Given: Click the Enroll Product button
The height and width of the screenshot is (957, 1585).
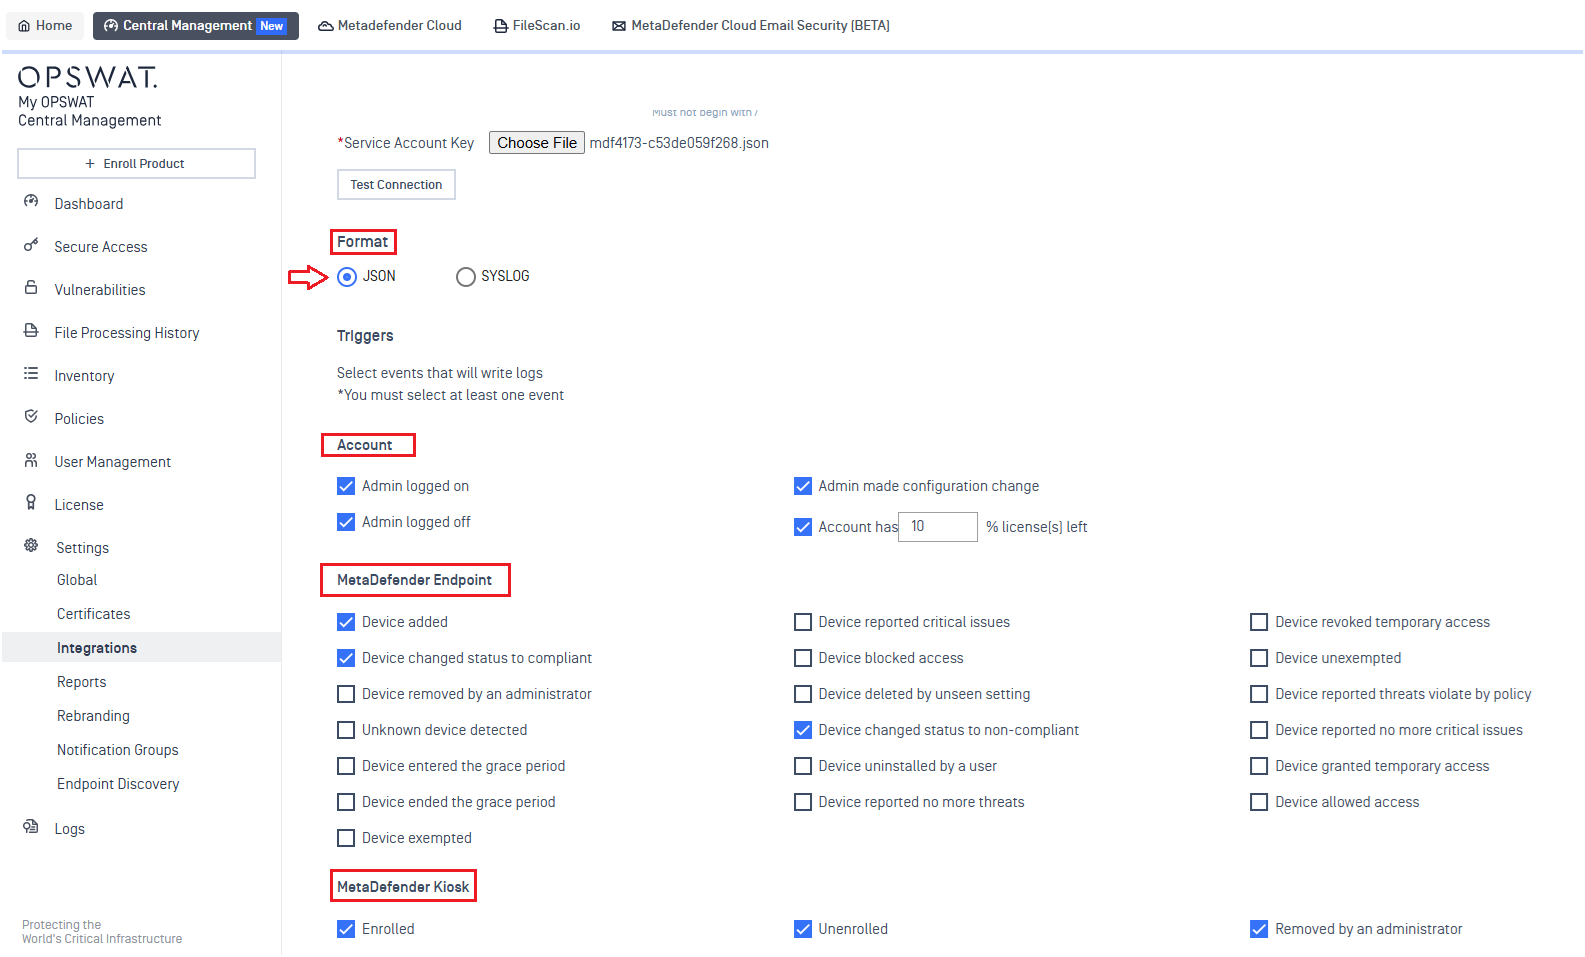Looking at the screenshot, I should click(x=136, y=164).
